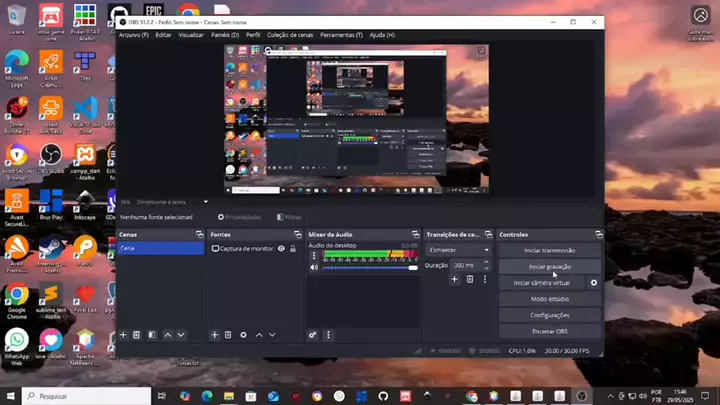Add a new scene with the plus icon
This screenshot has height=405, width=720.
click(x=123, y=335)
